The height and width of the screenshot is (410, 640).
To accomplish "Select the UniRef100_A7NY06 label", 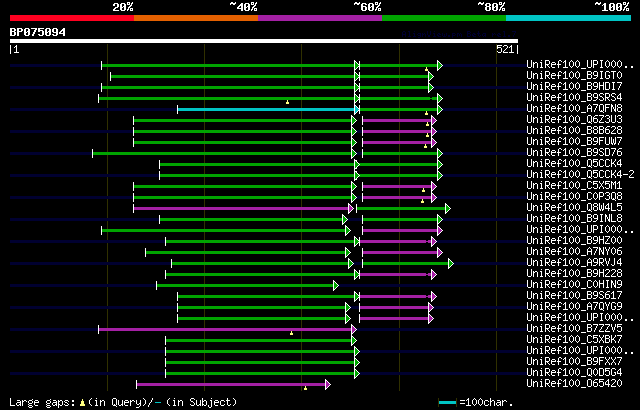I will click(x=574, y=252).
